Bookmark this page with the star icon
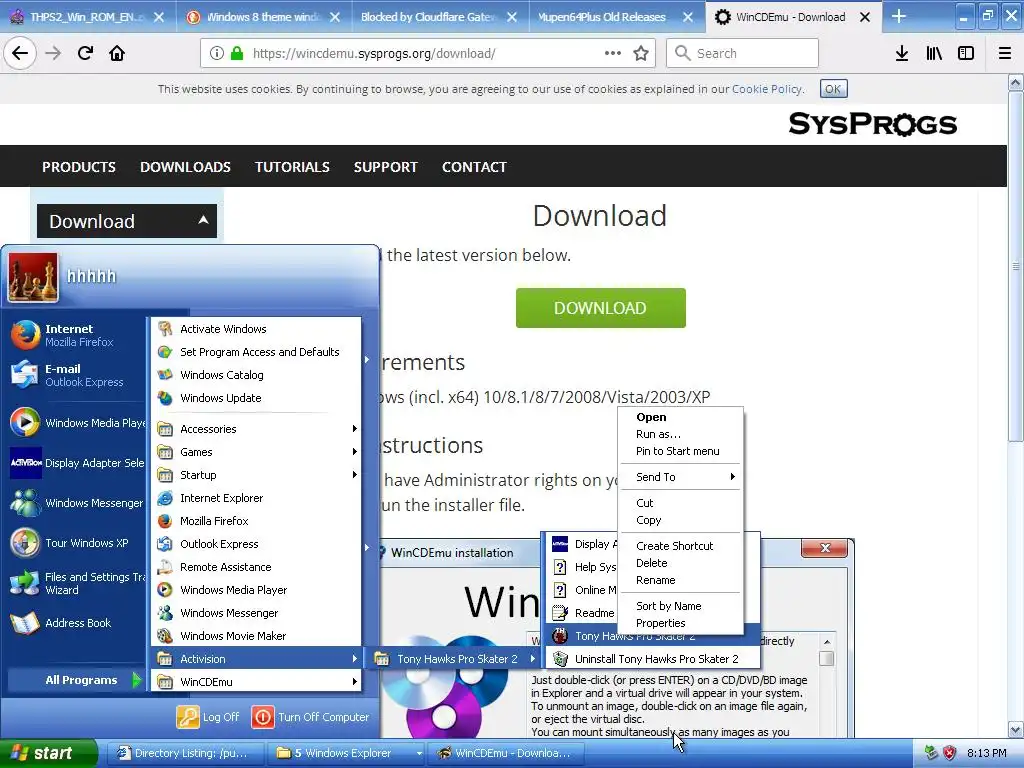The image size is (1024, 768). coord(641,54)
